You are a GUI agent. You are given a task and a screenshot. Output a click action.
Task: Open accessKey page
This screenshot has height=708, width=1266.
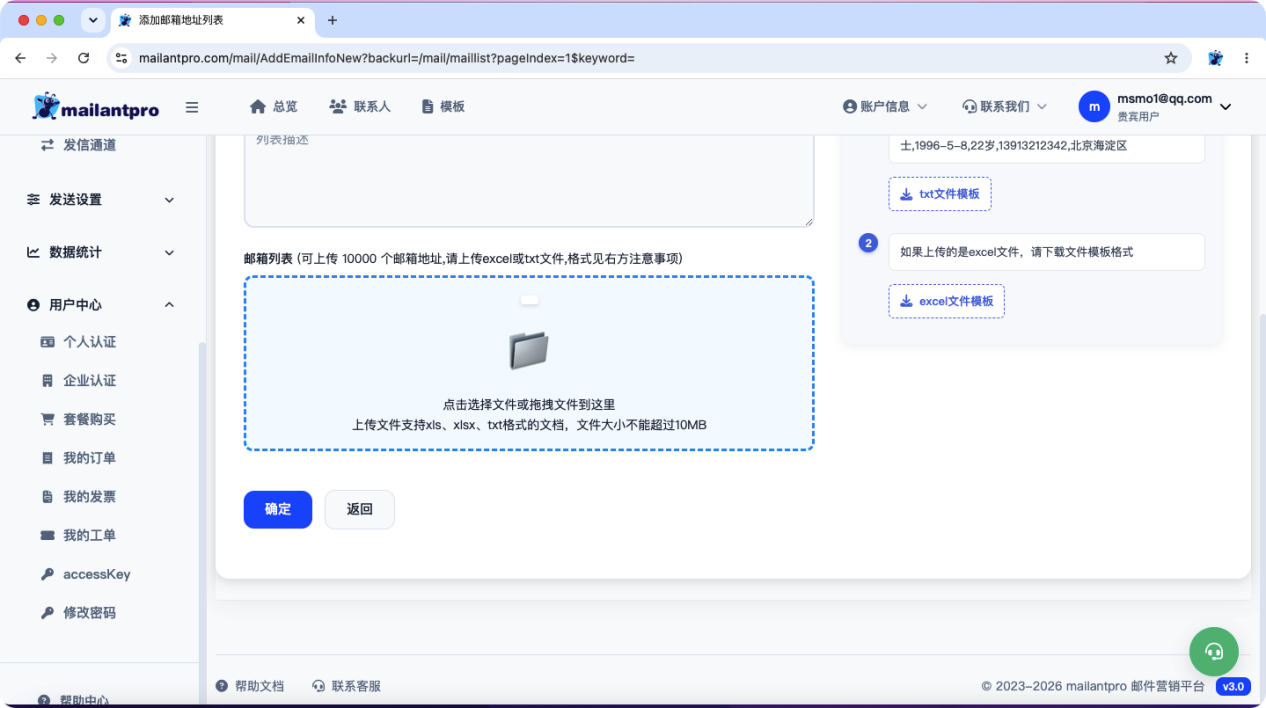click(96, 575)
